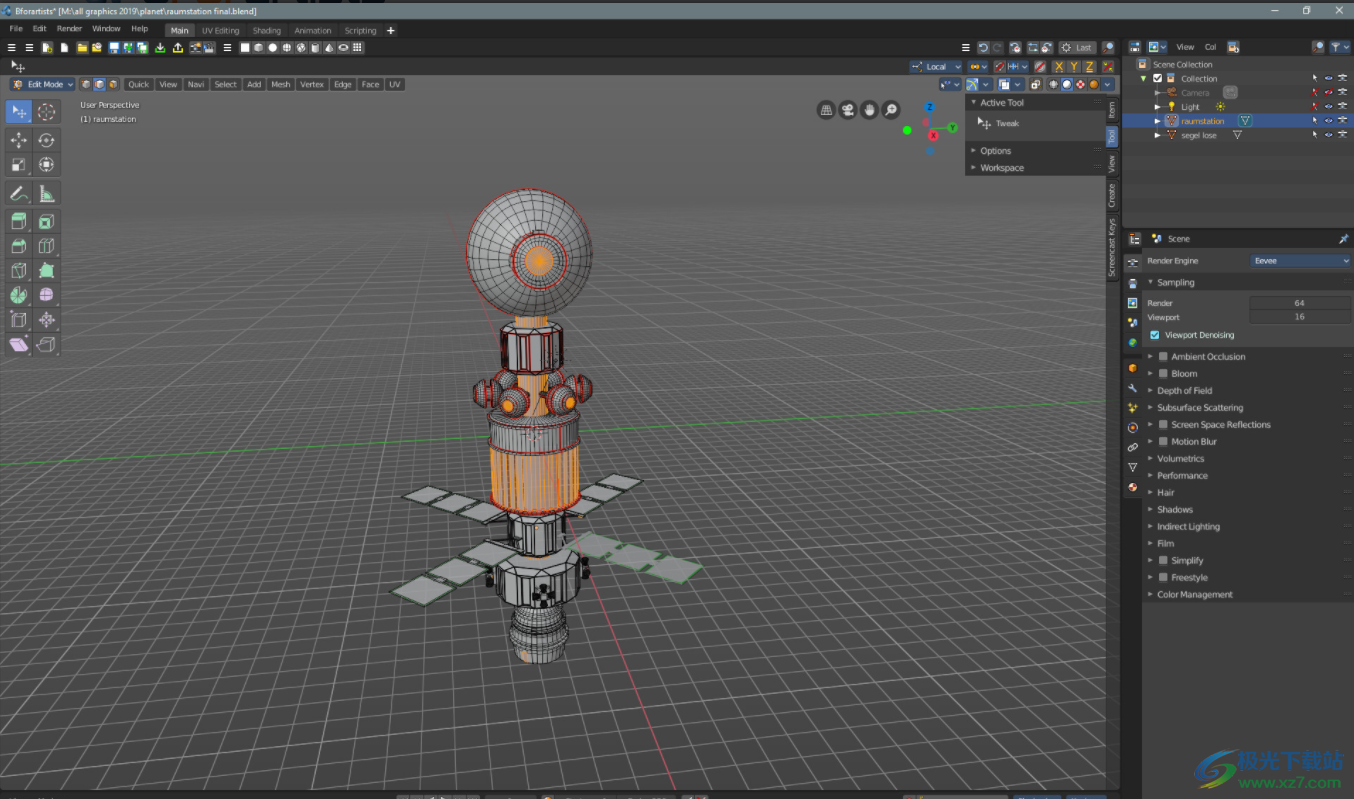Screen dimensions: 1354x799
Task: Open the Modifiers wrench properties tab
Action: (1133, 388)
